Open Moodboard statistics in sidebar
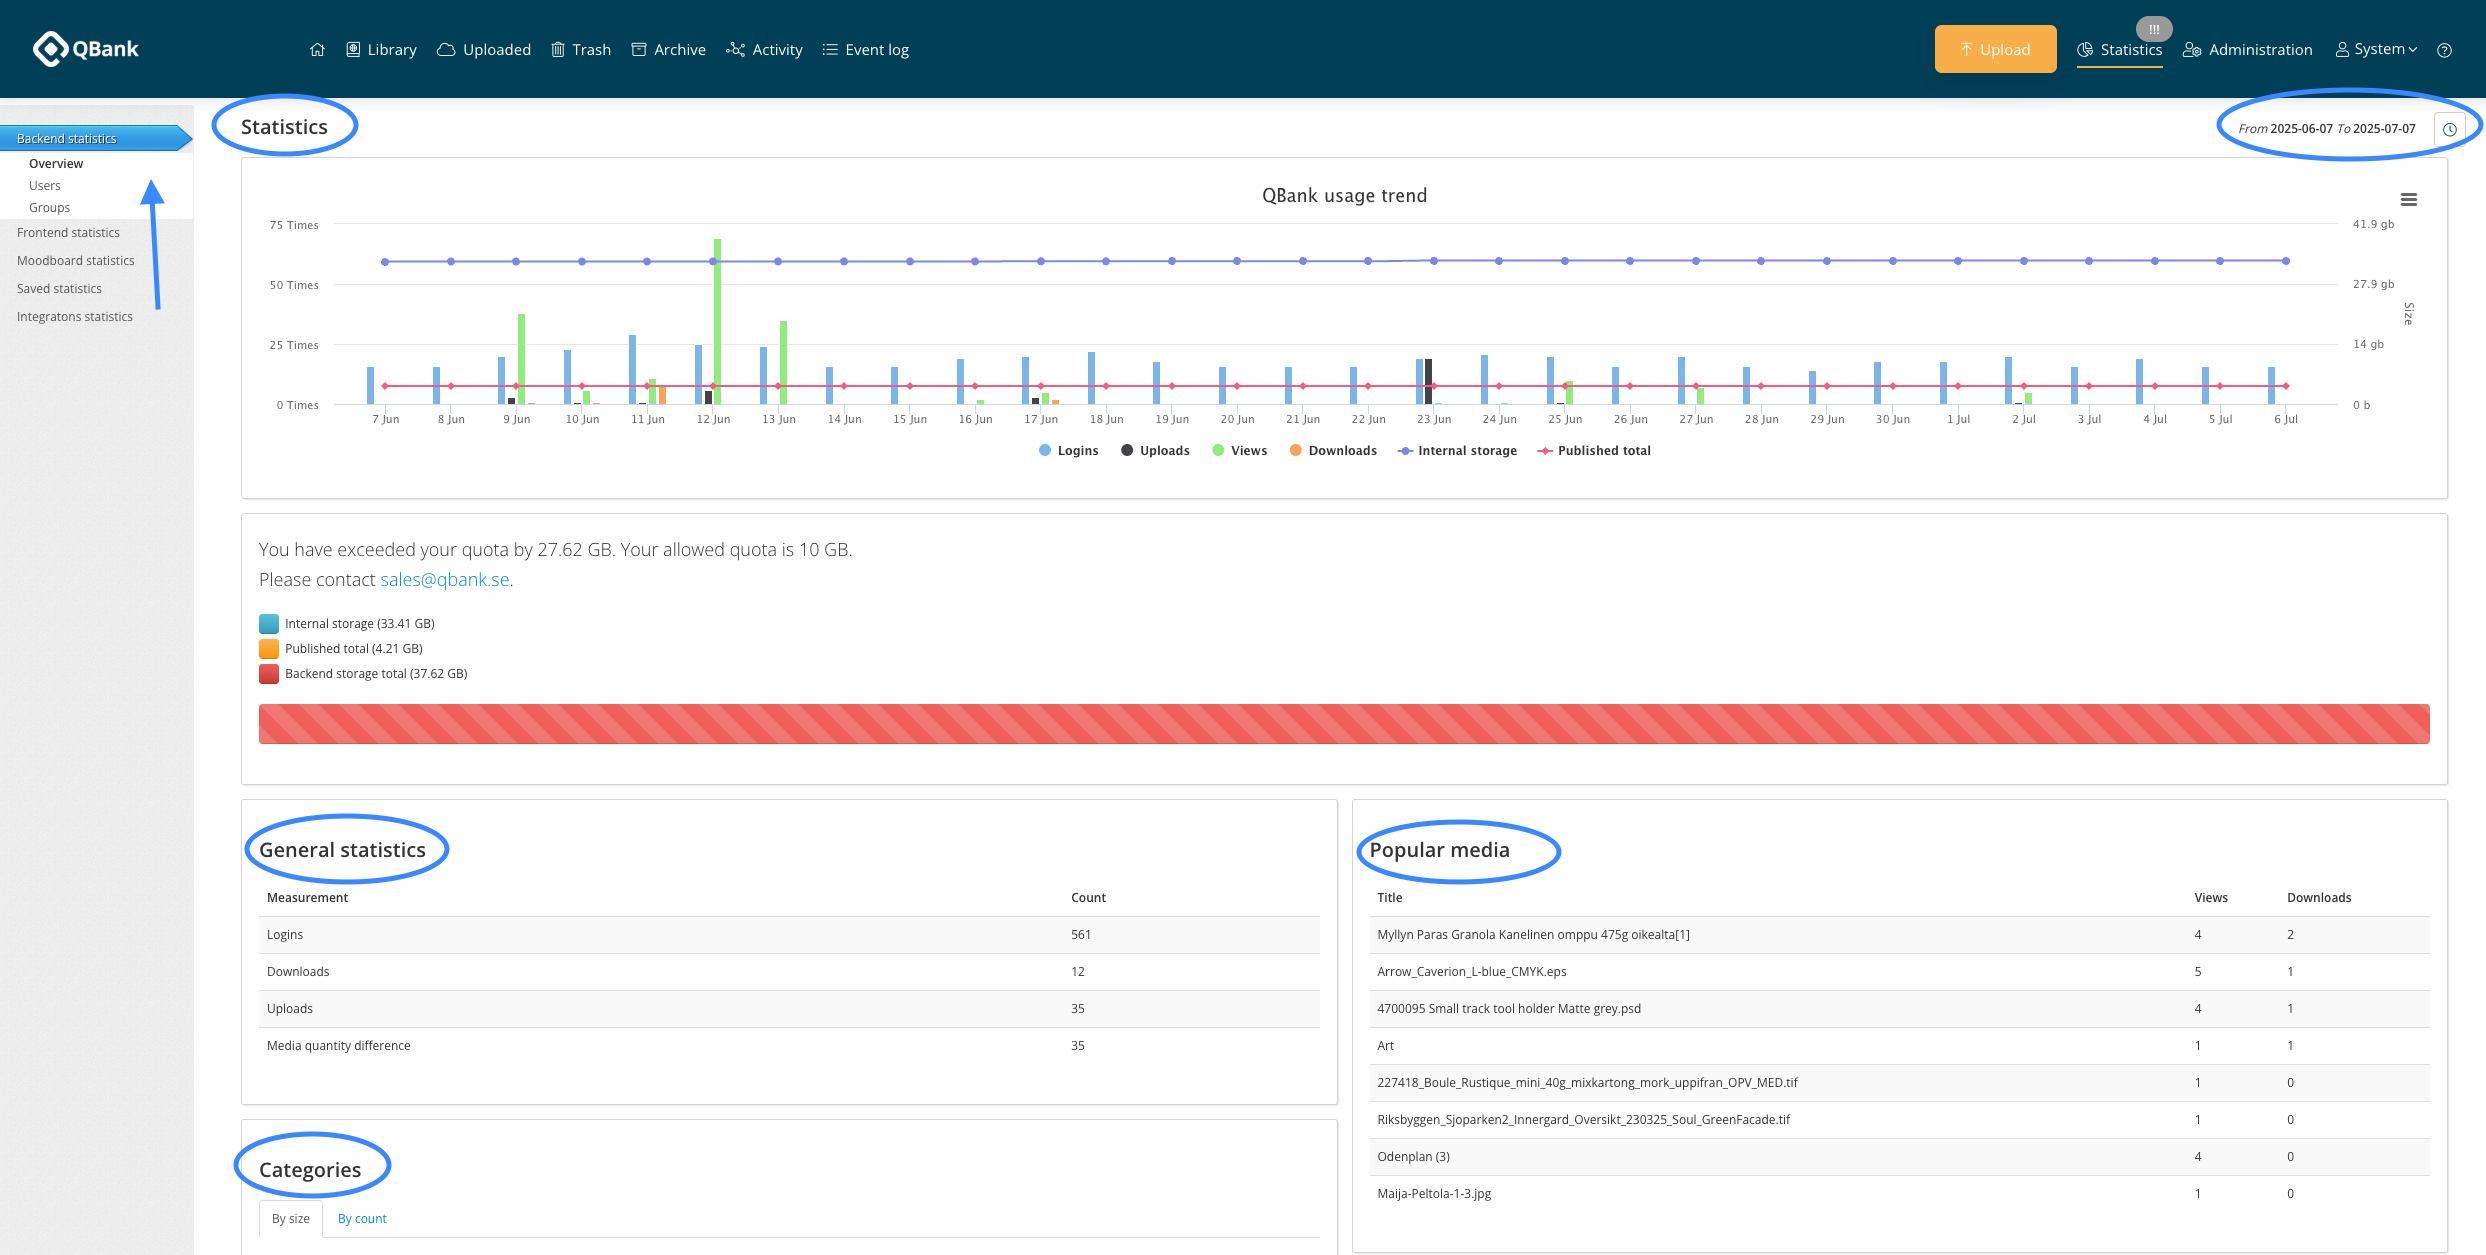 click(75, 261)
